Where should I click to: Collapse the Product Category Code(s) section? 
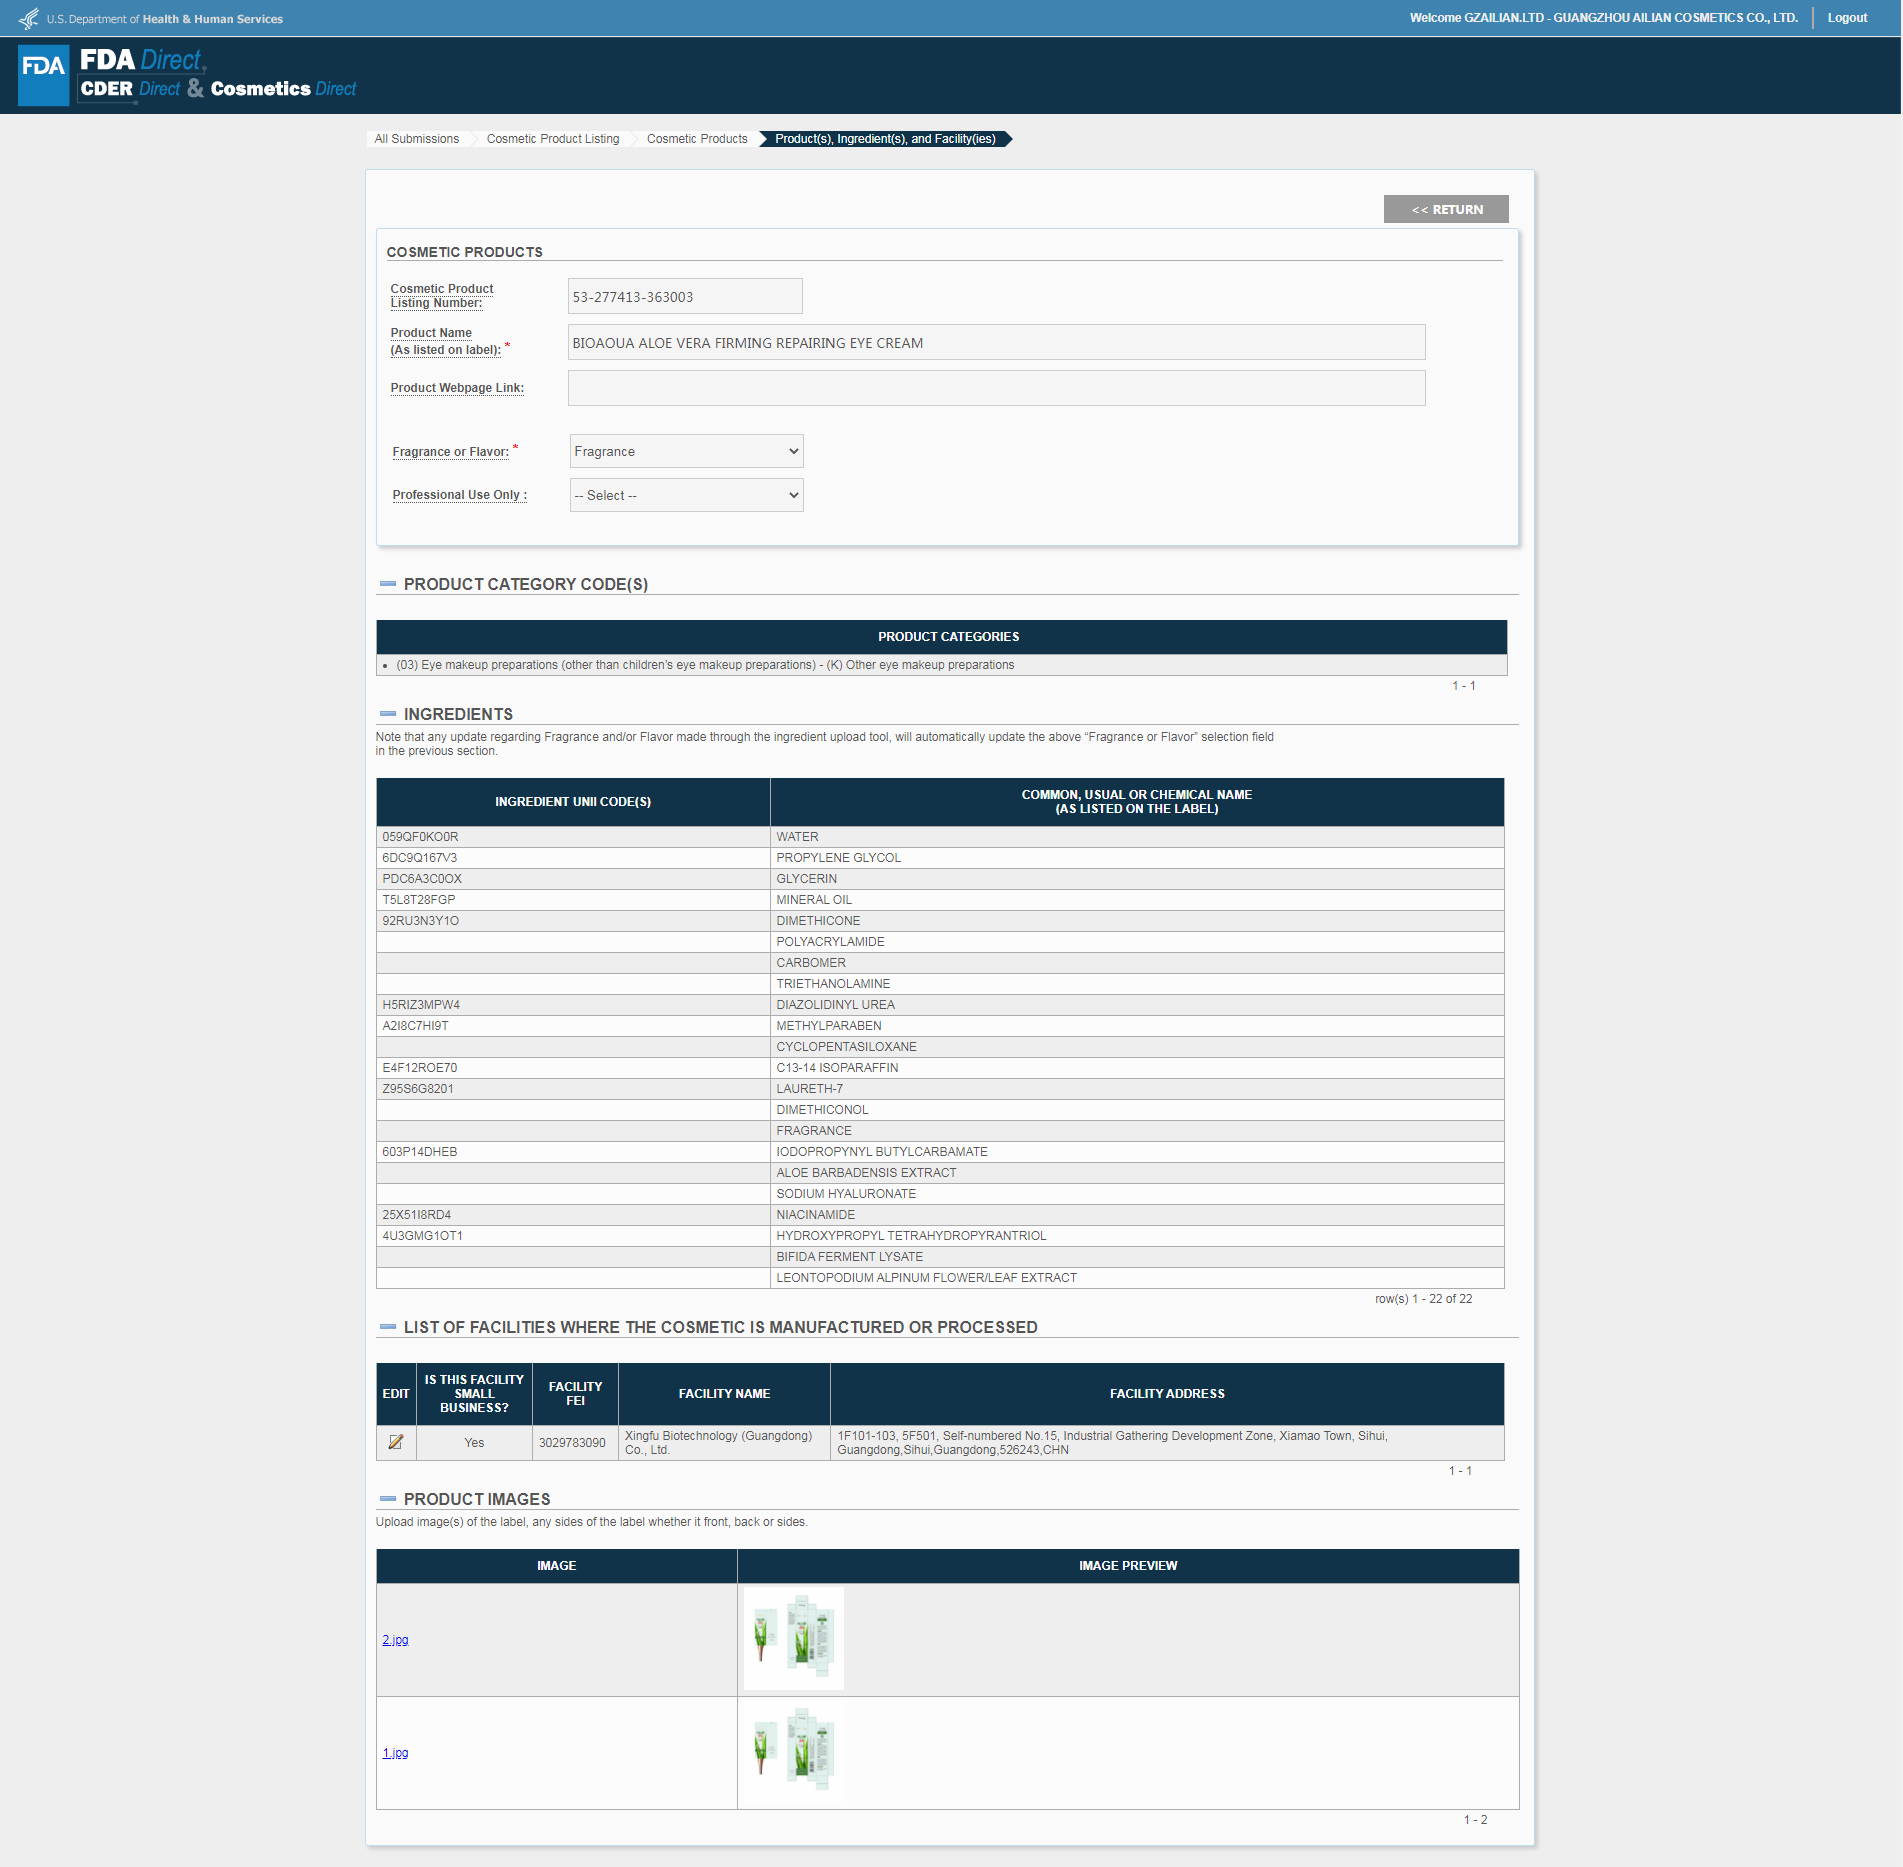coord(388,584)
